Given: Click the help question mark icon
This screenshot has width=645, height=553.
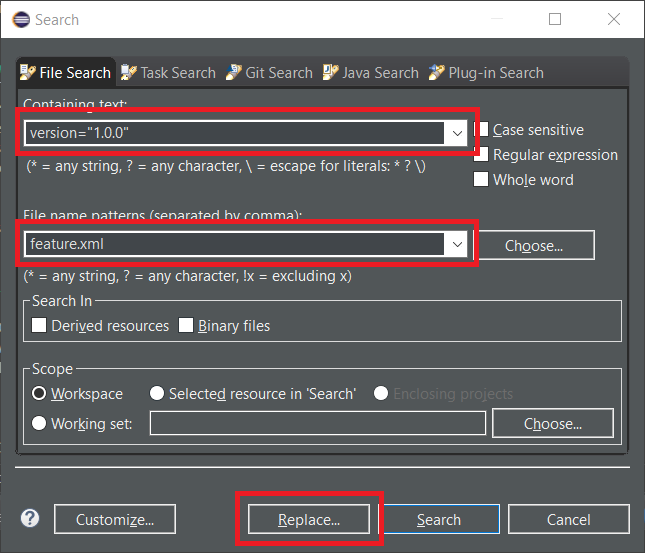Looking at the screenshot, I should pos(30,518).
